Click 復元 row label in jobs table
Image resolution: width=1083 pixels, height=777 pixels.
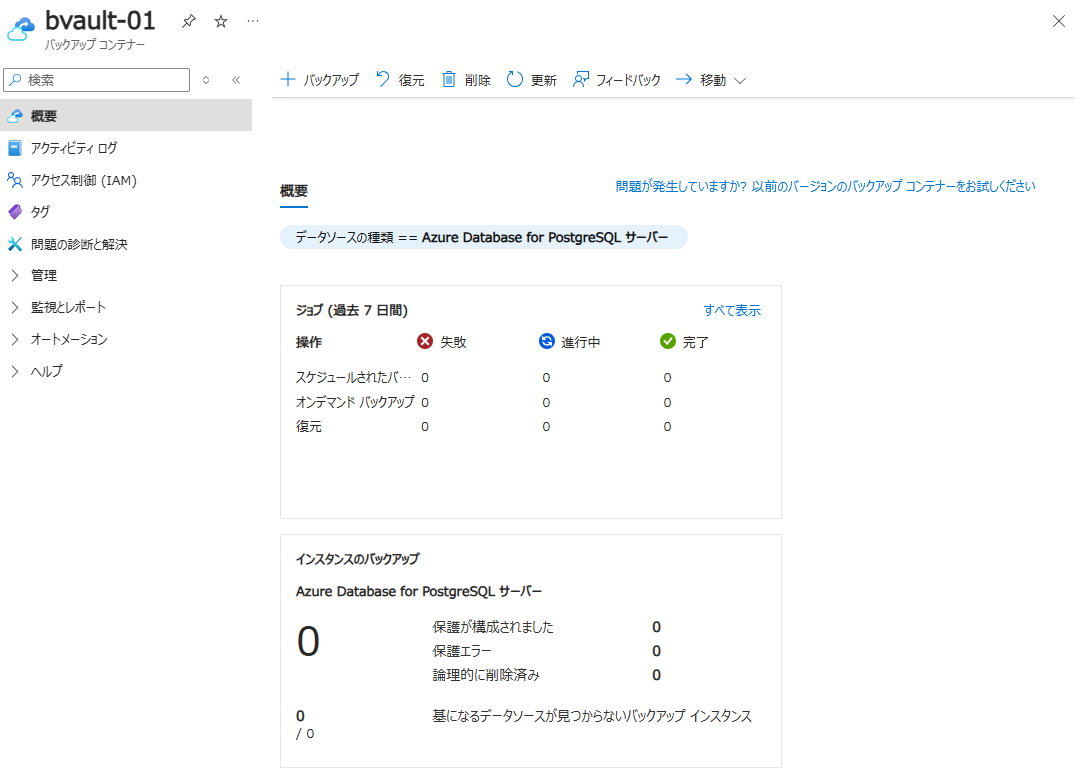click(309, 426)
